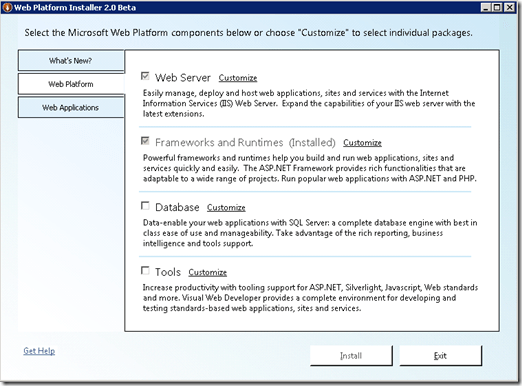This screenshot has width=522, height=386.
Task: Open Customize link for Tools
Action: pos(207,272)
